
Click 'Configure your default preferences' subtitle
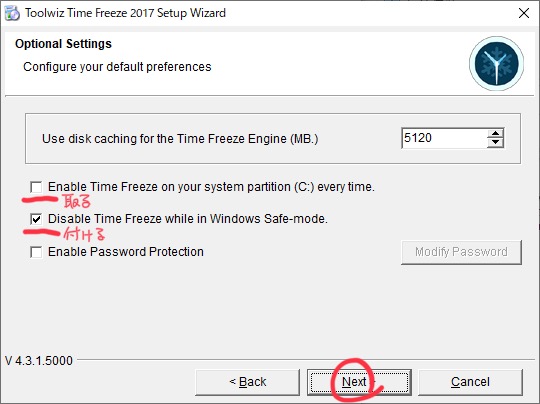pos(117,67)
